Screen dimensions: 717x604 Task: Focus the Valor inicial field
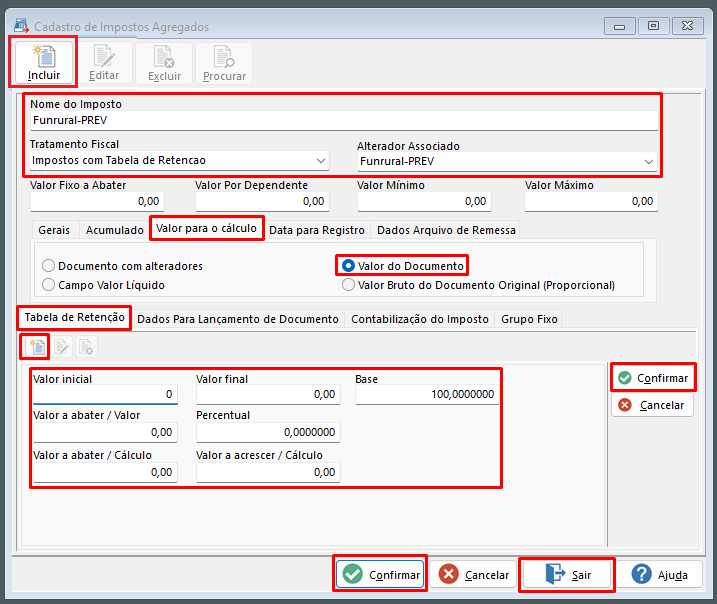click(x=105, y=395)
